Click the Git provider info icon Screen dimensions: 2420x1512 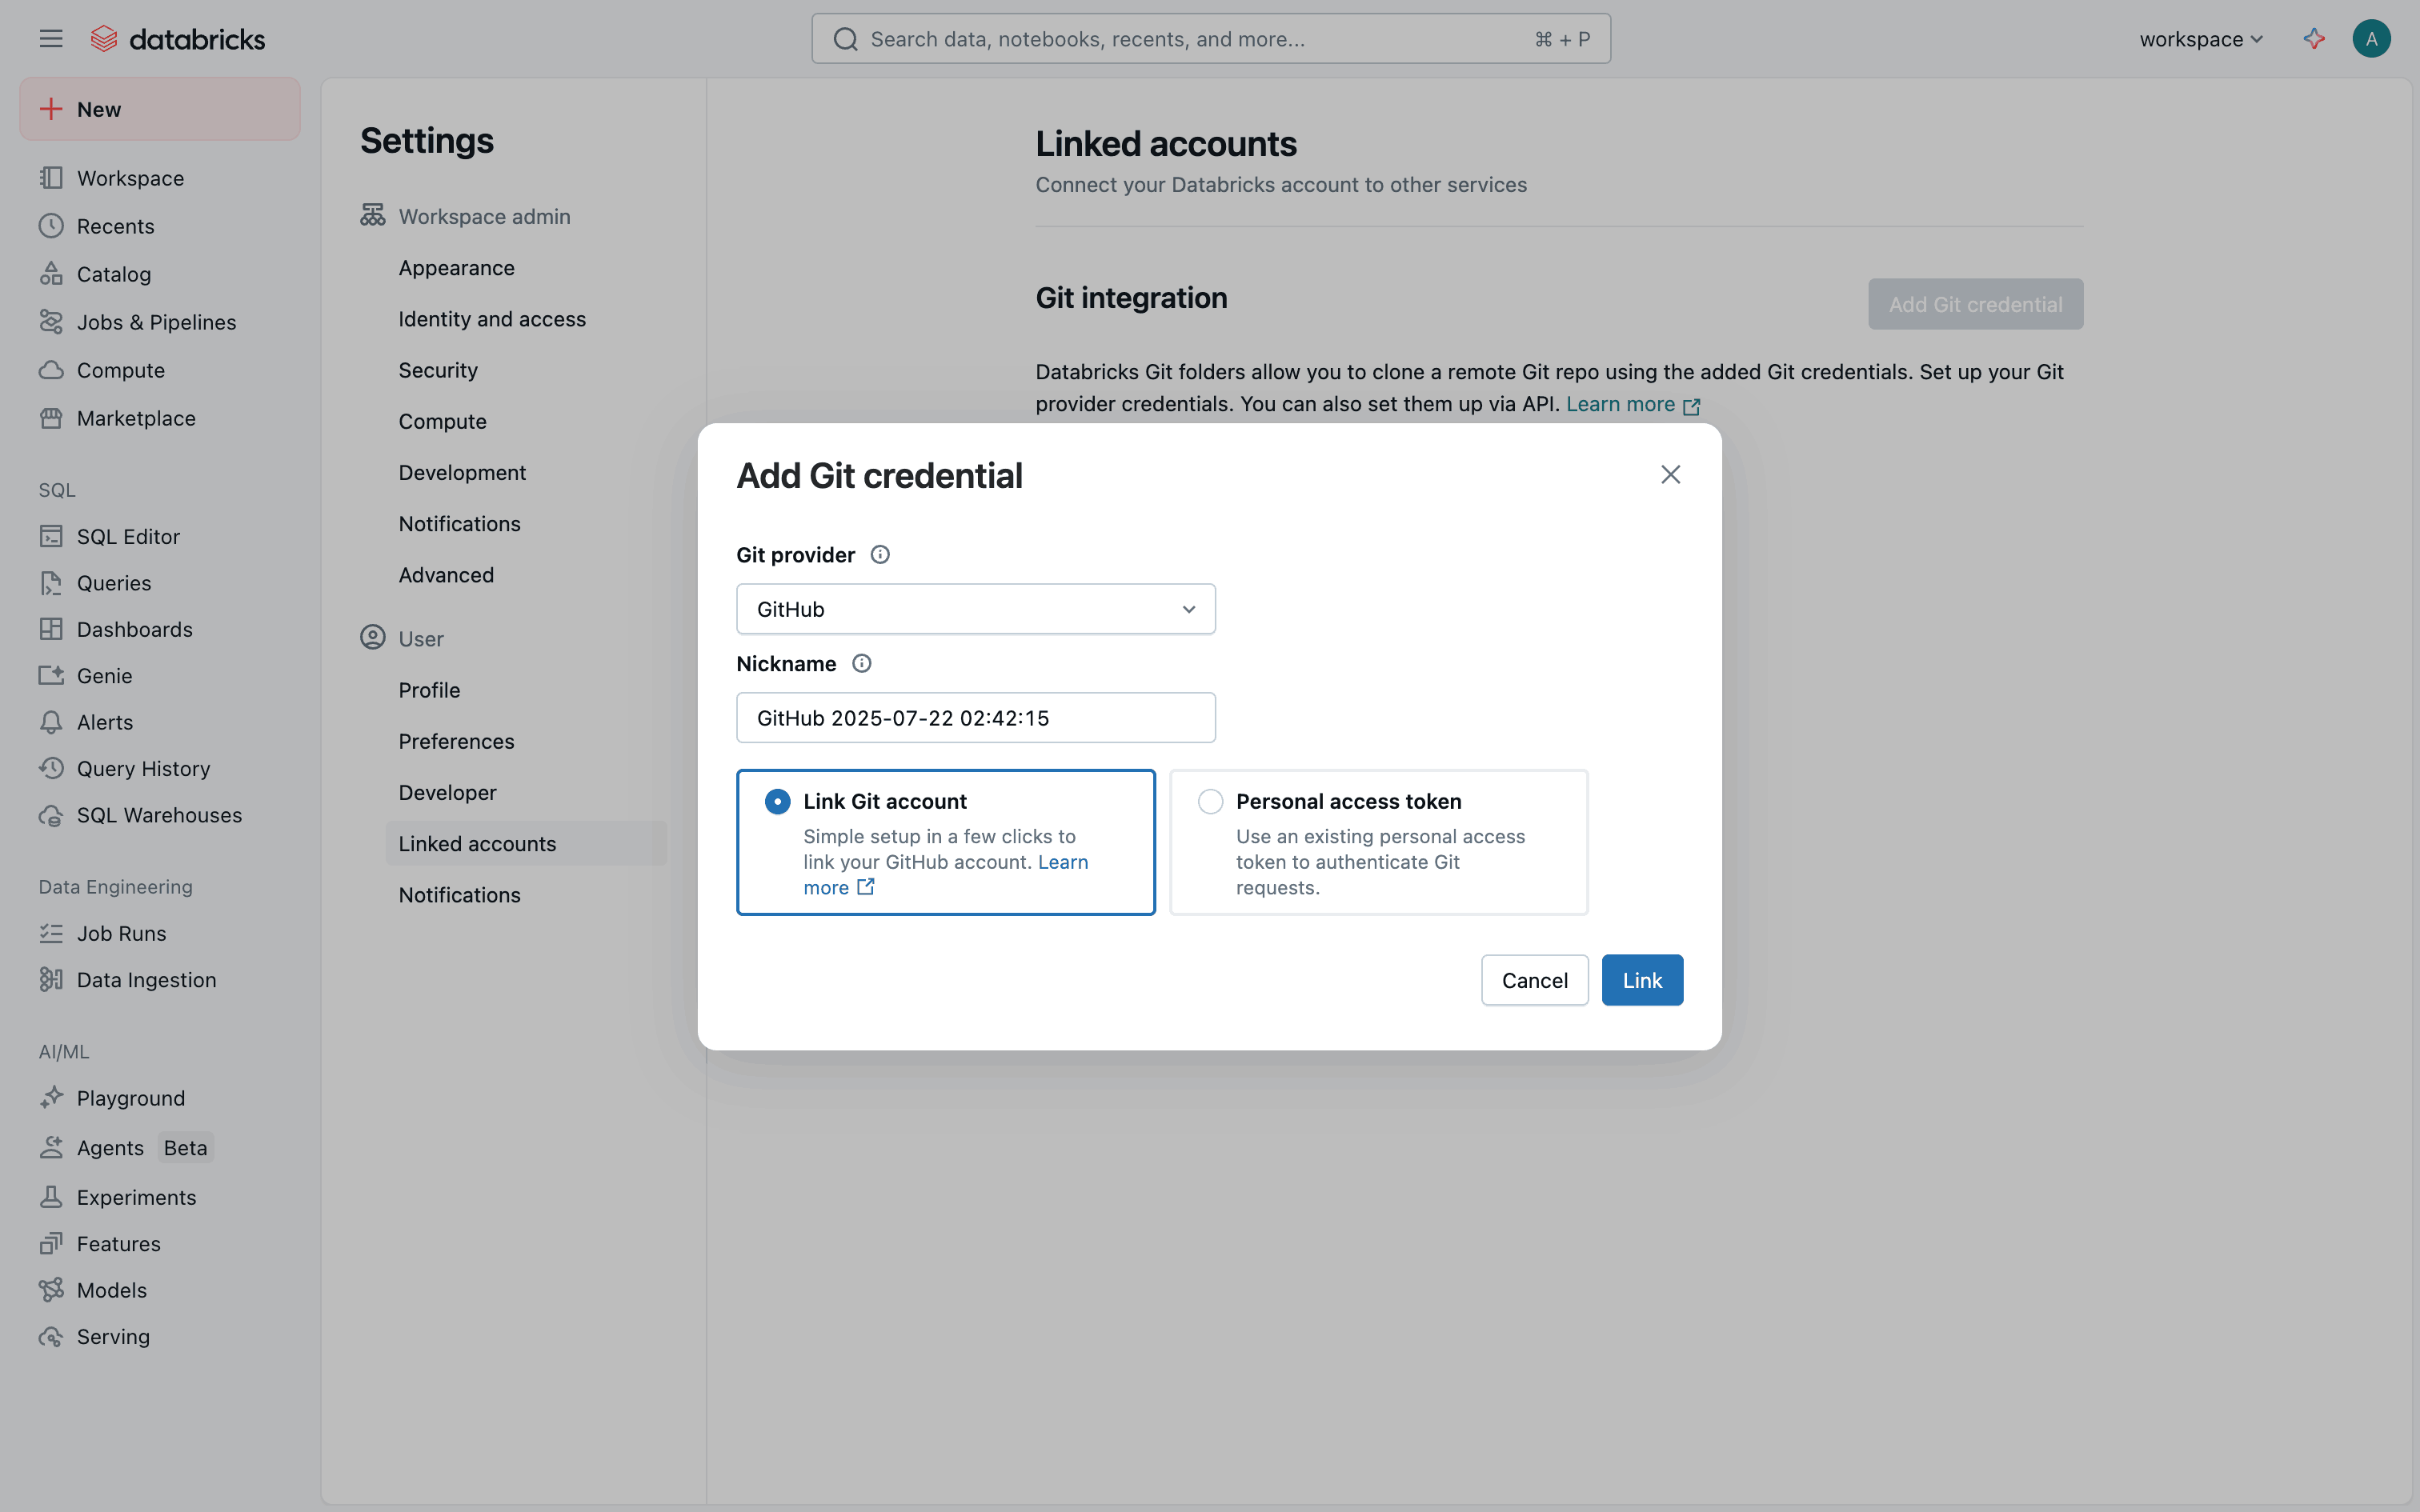880,555
